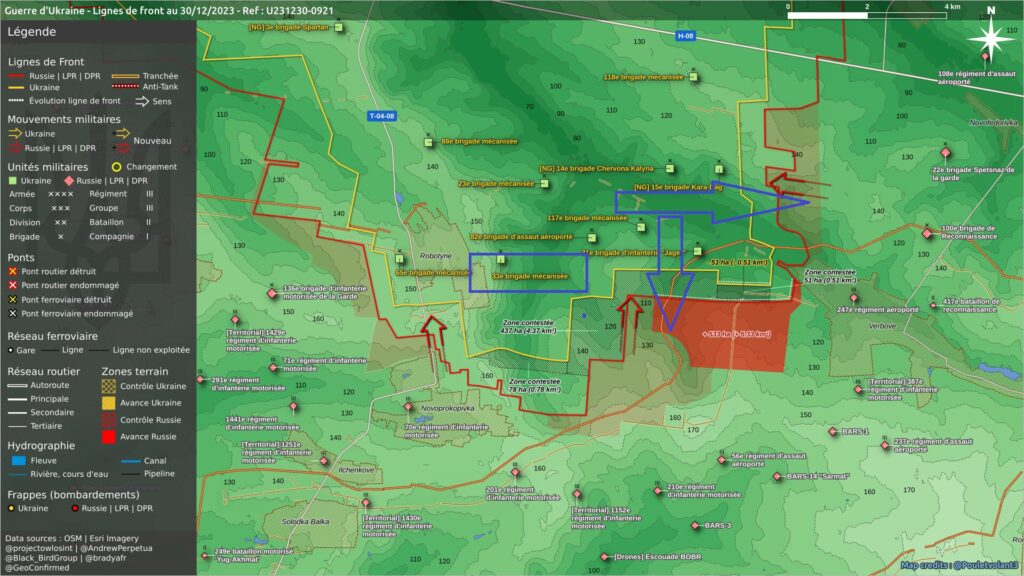Click the [Drones] Escouade BOBR marker
This screenshot has width=1024, height=576.
(x=603, y=557)
